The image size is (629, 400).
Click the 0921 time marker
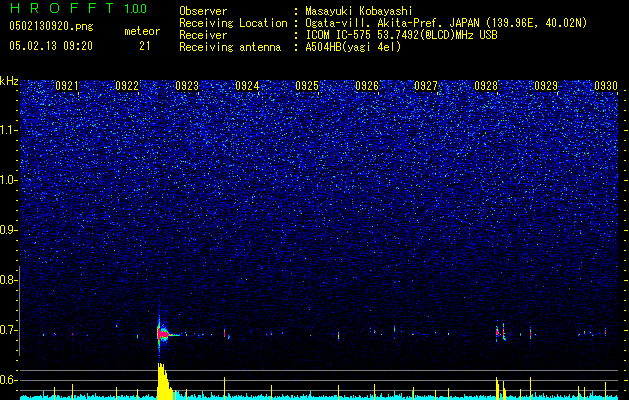tap(67, 86)
